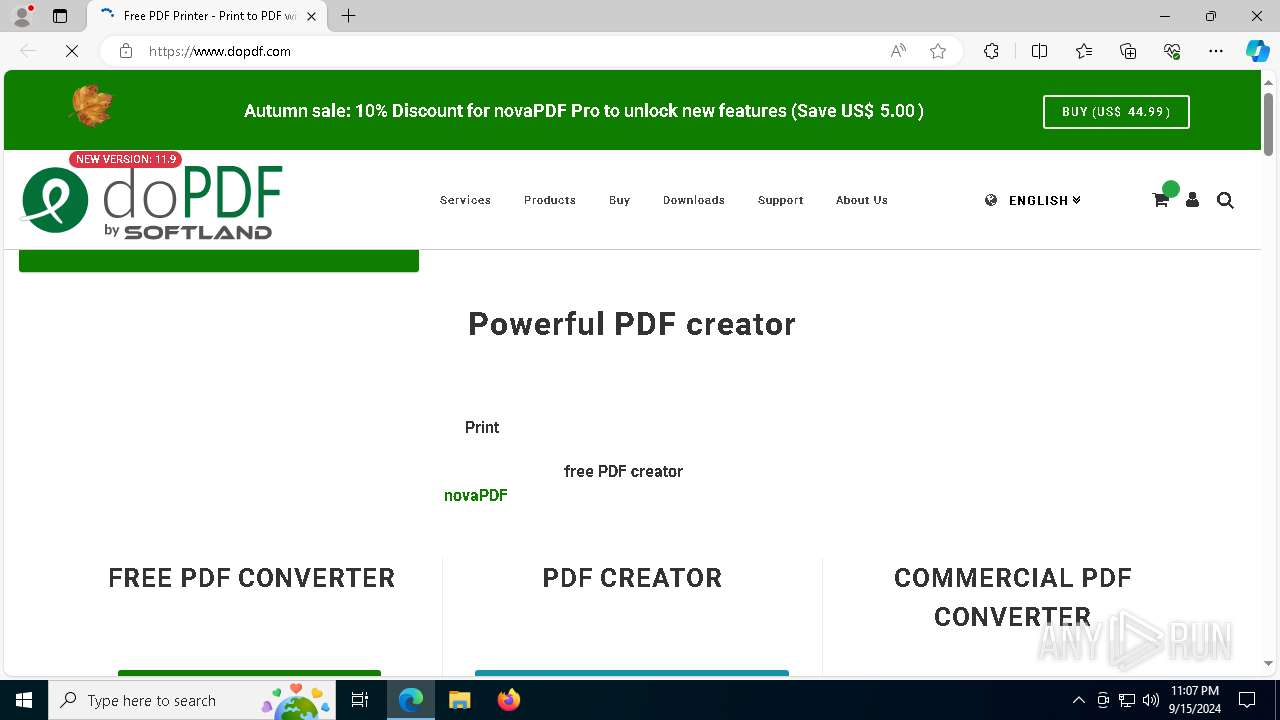Open the shopping cart icon

point(1160,200)
